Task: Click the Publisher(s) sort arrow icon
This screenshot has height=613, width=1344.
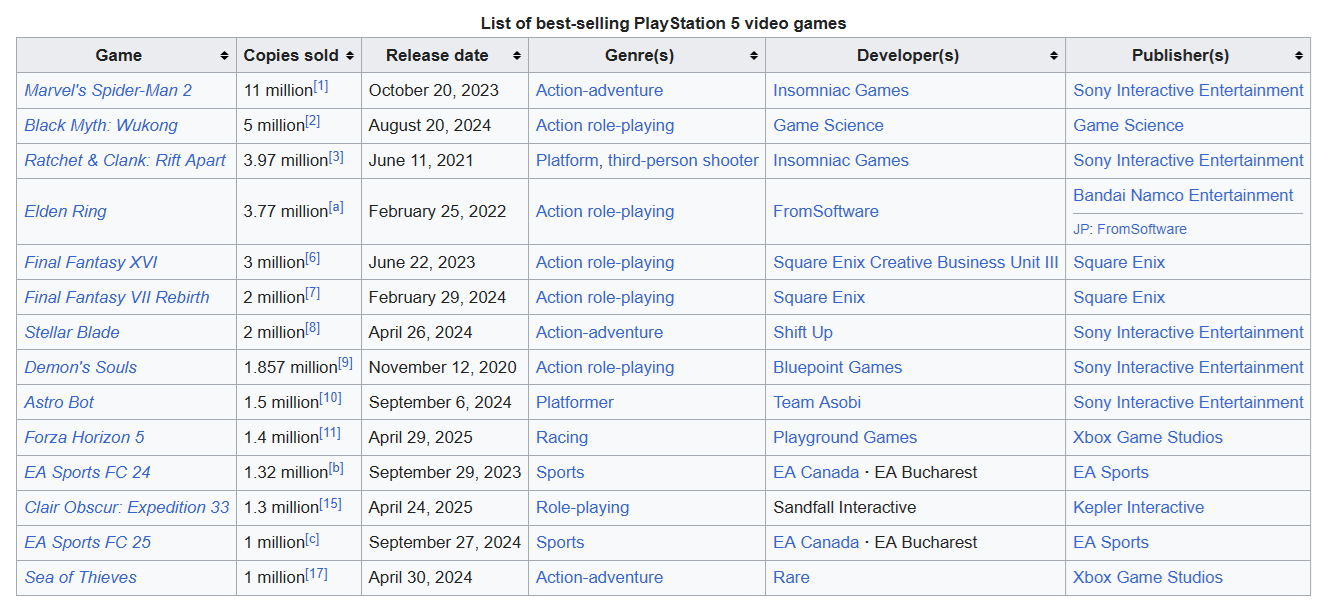Action: [x=1298, y=56]
